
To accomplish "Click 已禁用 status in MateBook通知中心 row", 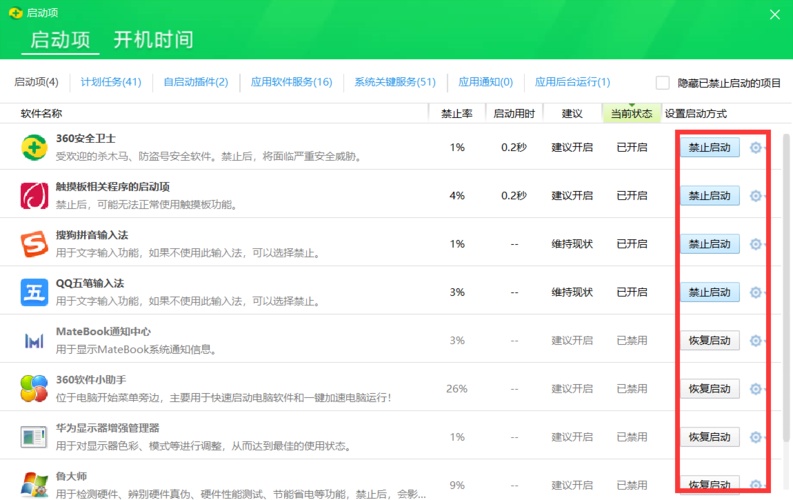I will pyautogui.click(x=632, y=341).
